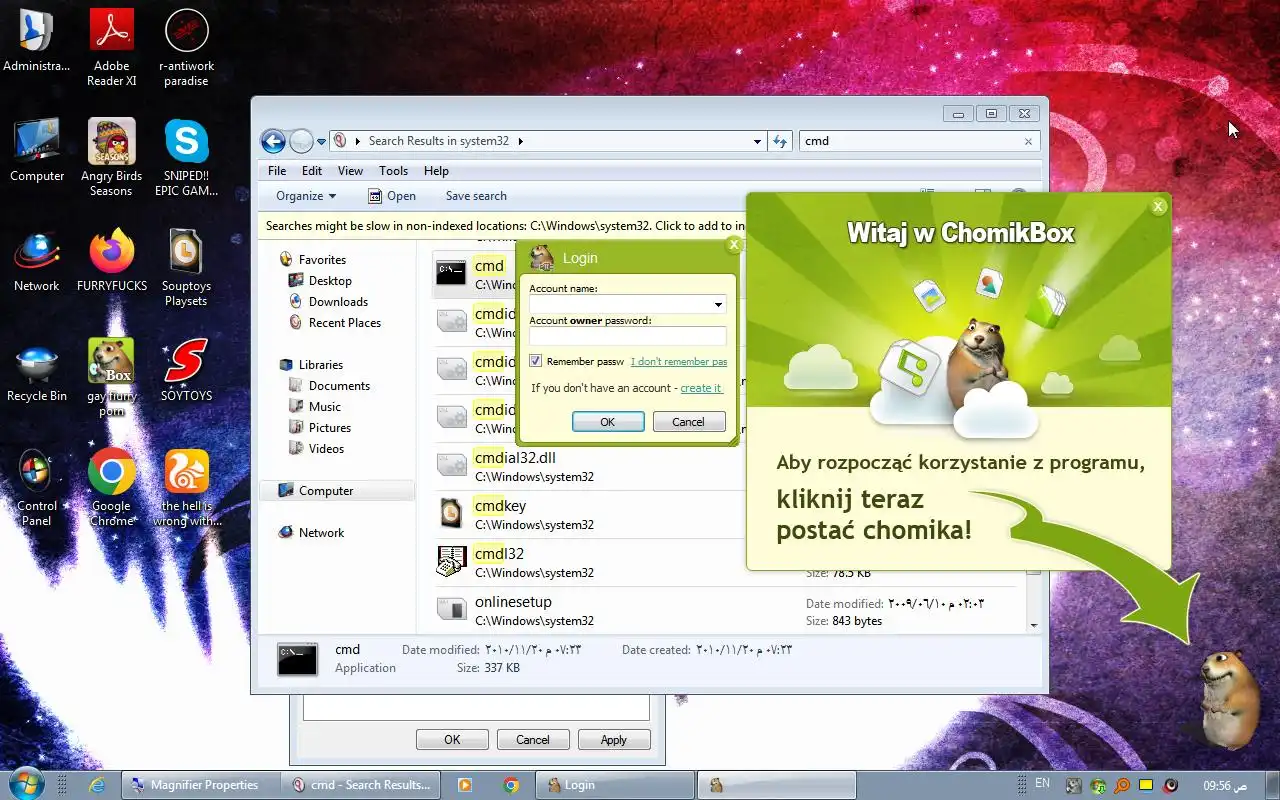Viewport: 1280px width, 800px height.
Task: Select the SOYTOYS desktop icon
Action: (x=186, y=370)
